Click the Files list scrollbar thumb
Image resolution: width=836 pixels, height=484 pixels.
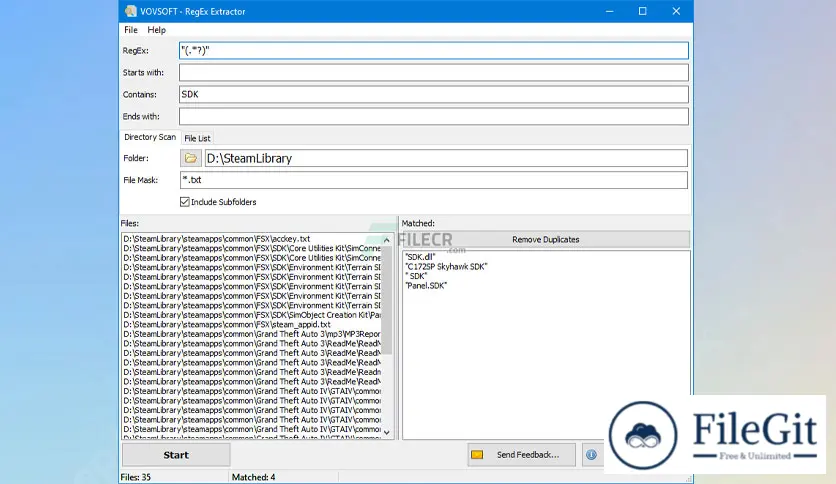[387, 300]
